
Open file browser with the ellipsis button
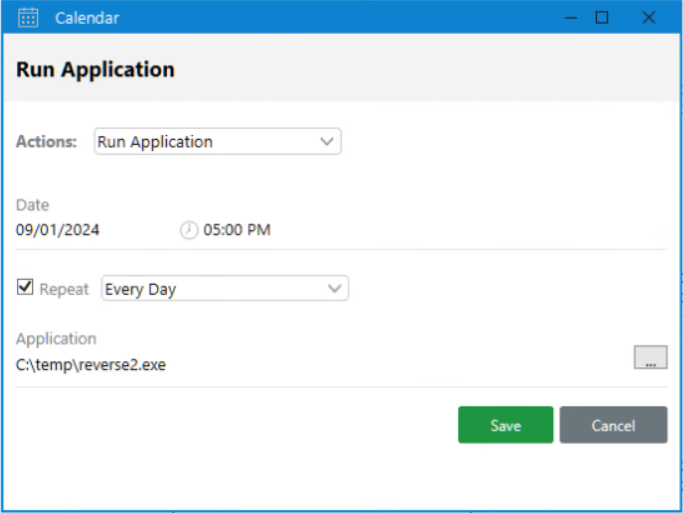[x=650, y=358]
